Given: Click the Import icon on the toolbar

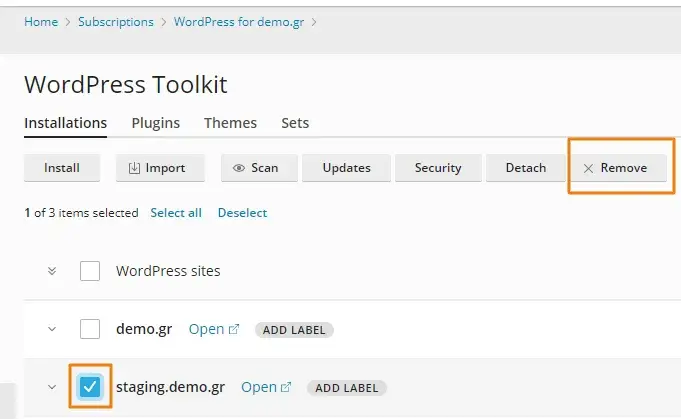Looking at the screenshot, I should click(x=134, y=168).
